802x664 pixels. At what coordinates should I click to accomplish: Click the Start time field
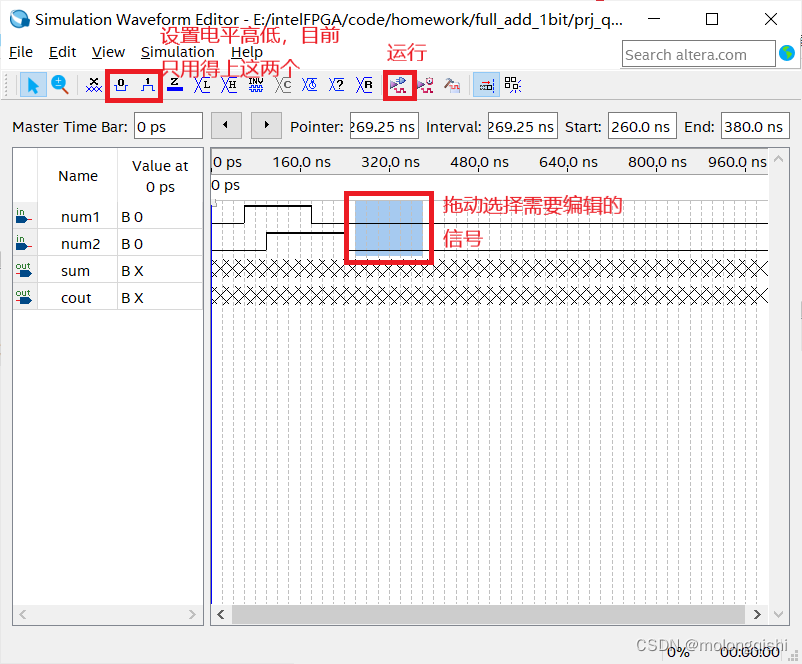[642, 126]
